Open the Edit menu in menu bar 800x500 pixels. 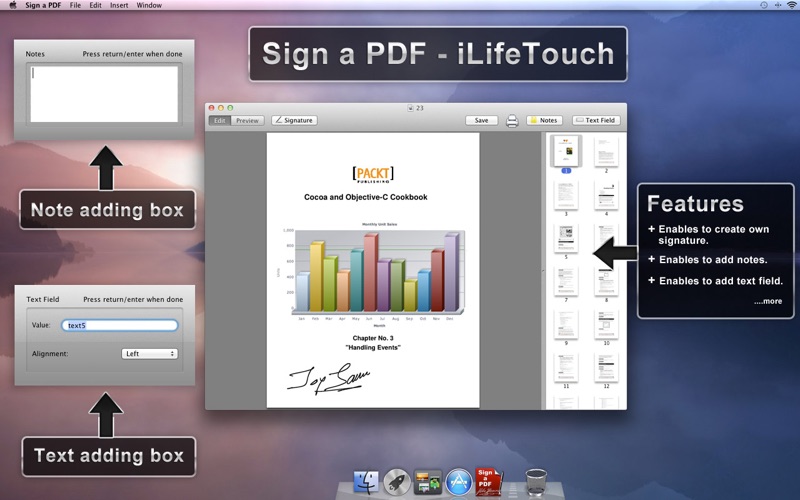coord(95,5)
